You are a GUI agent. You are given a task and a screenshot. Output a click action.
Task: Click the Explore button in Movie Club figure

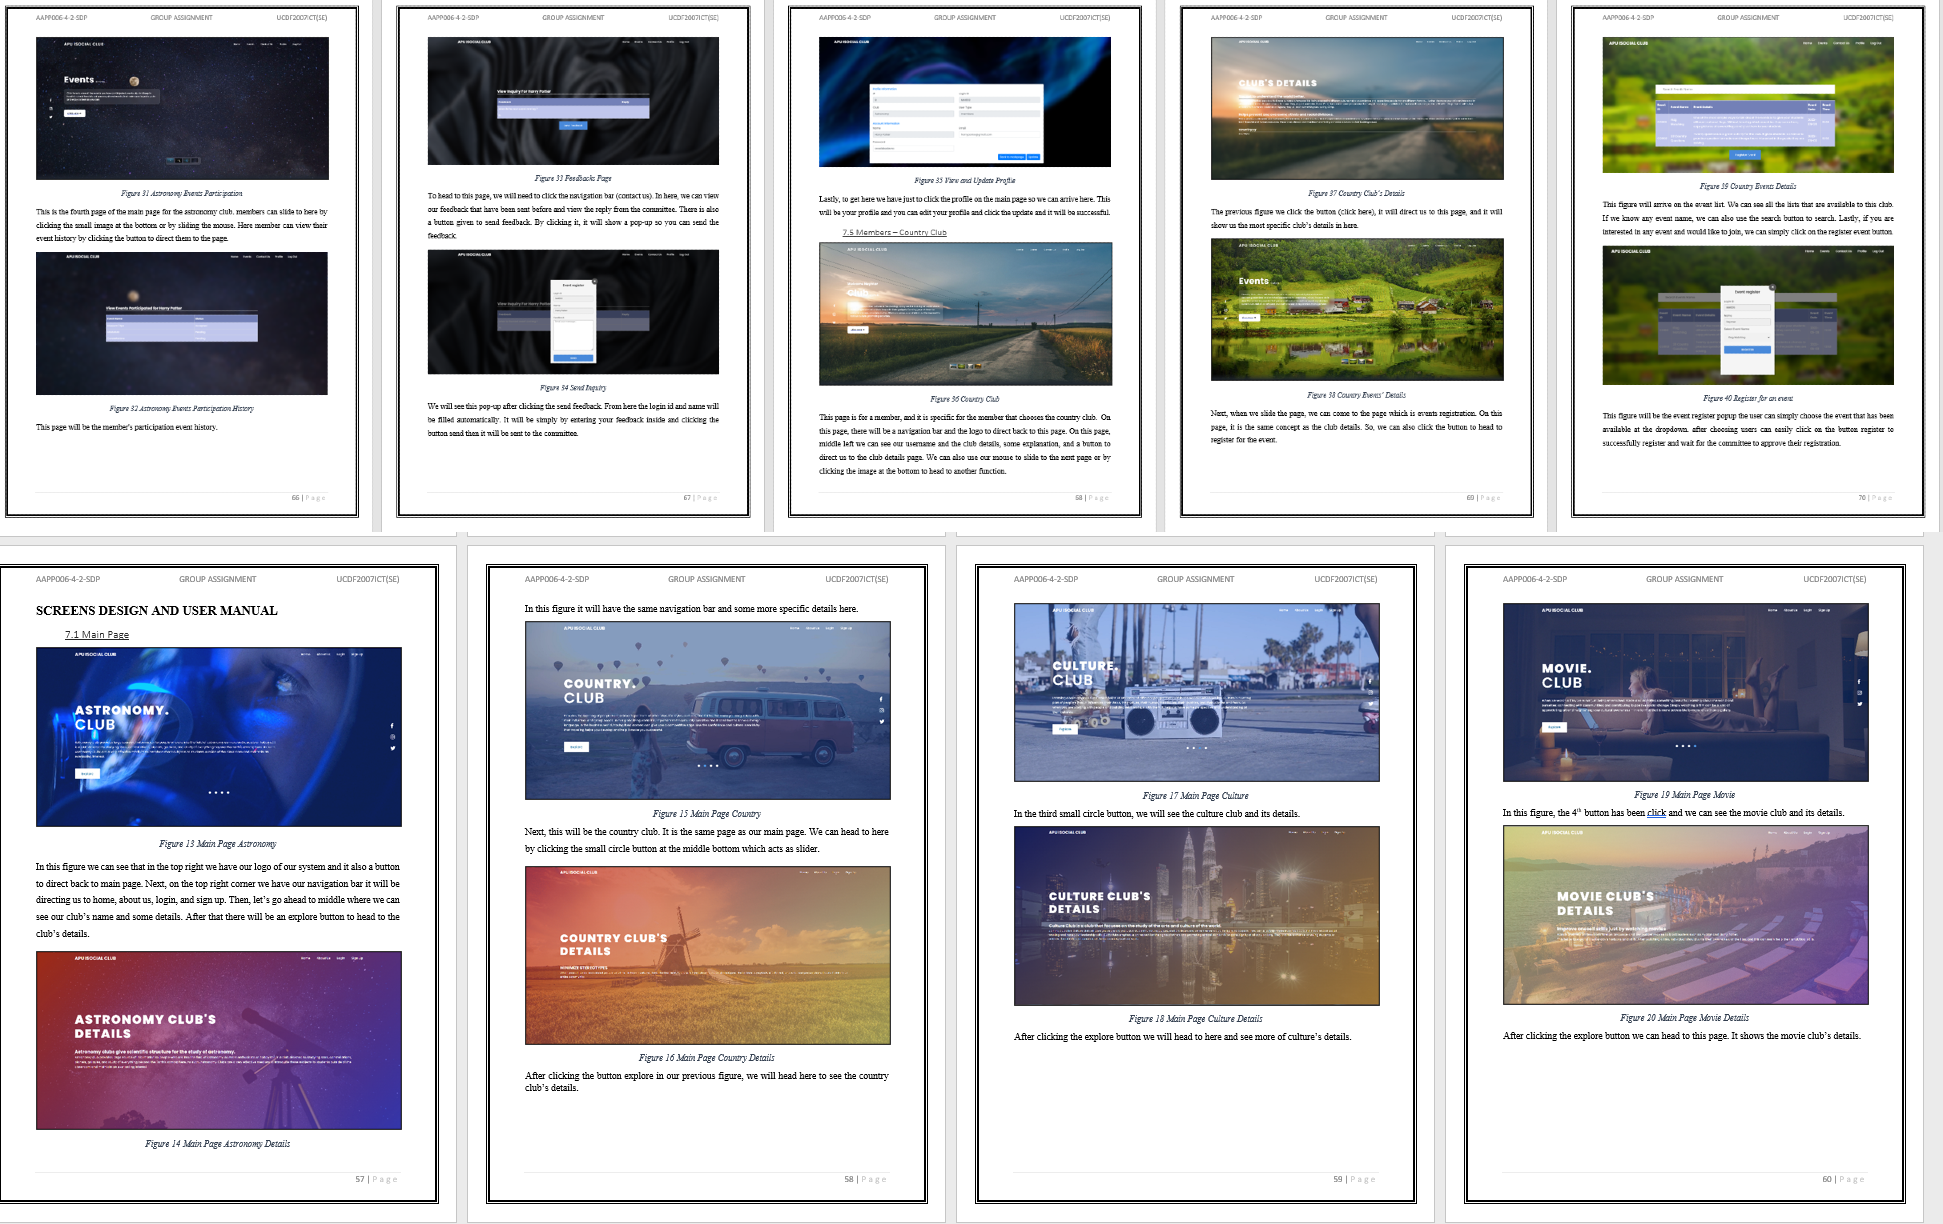pyautogui.click(x=1553, y=727)
